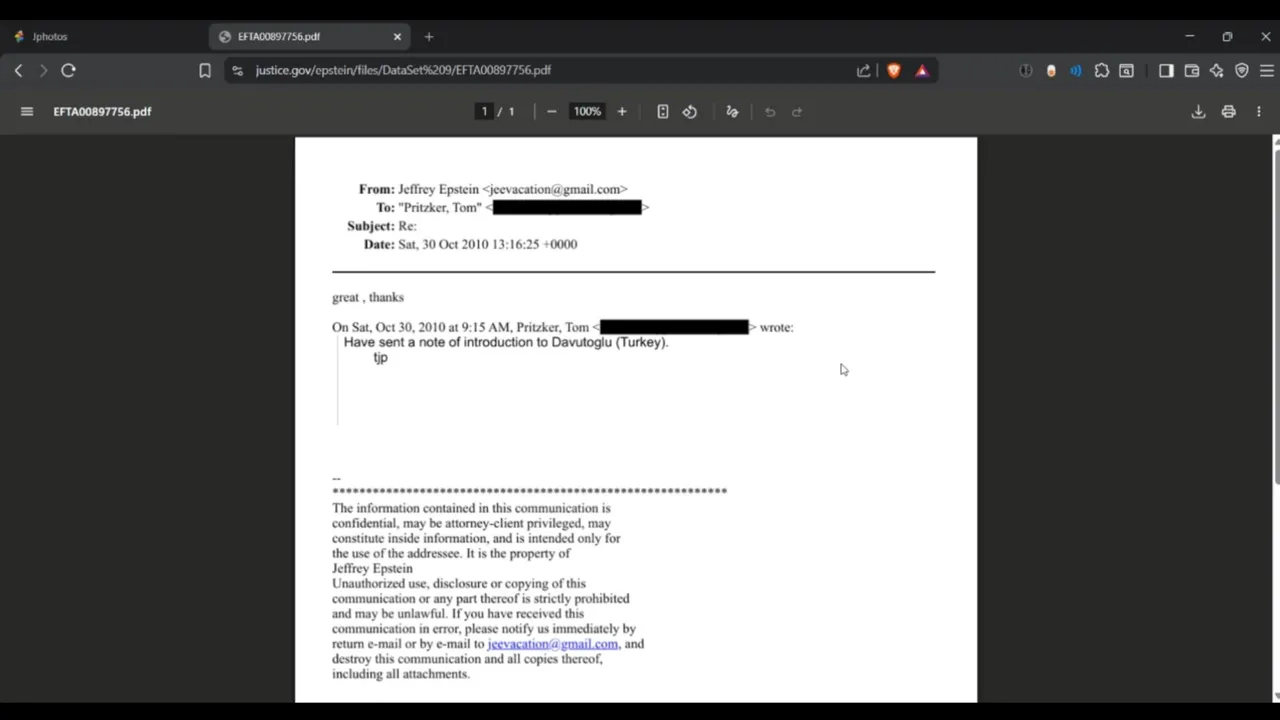
Task: Open the browser extensions puzzle icon
Action: pyautogui.click(x=1101, y=70)
